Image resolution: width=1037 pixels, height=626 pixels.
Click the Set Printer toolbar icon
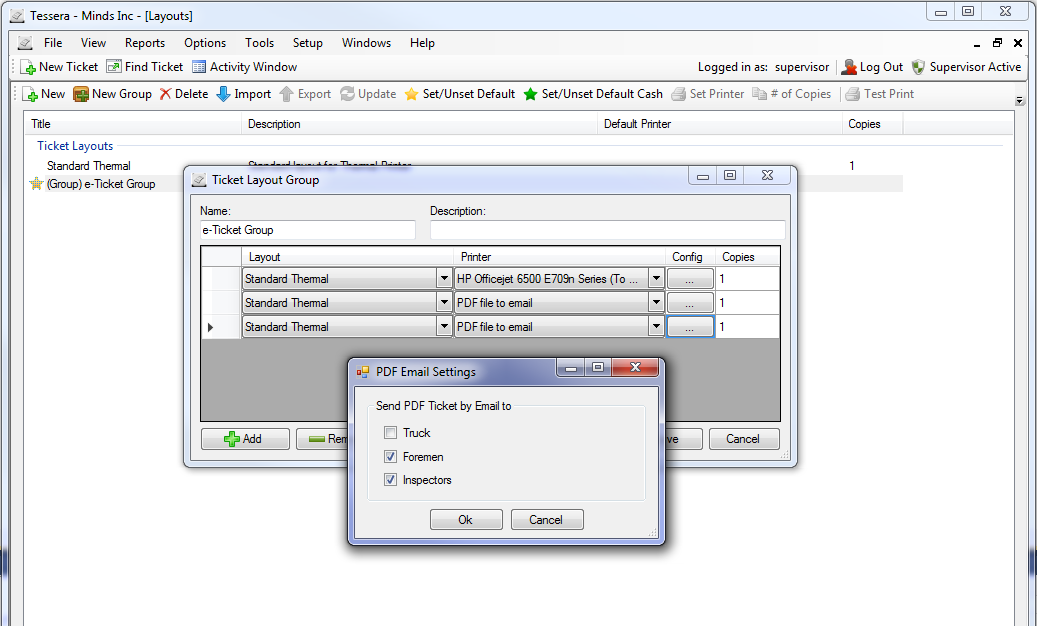[x=678, y=94]
